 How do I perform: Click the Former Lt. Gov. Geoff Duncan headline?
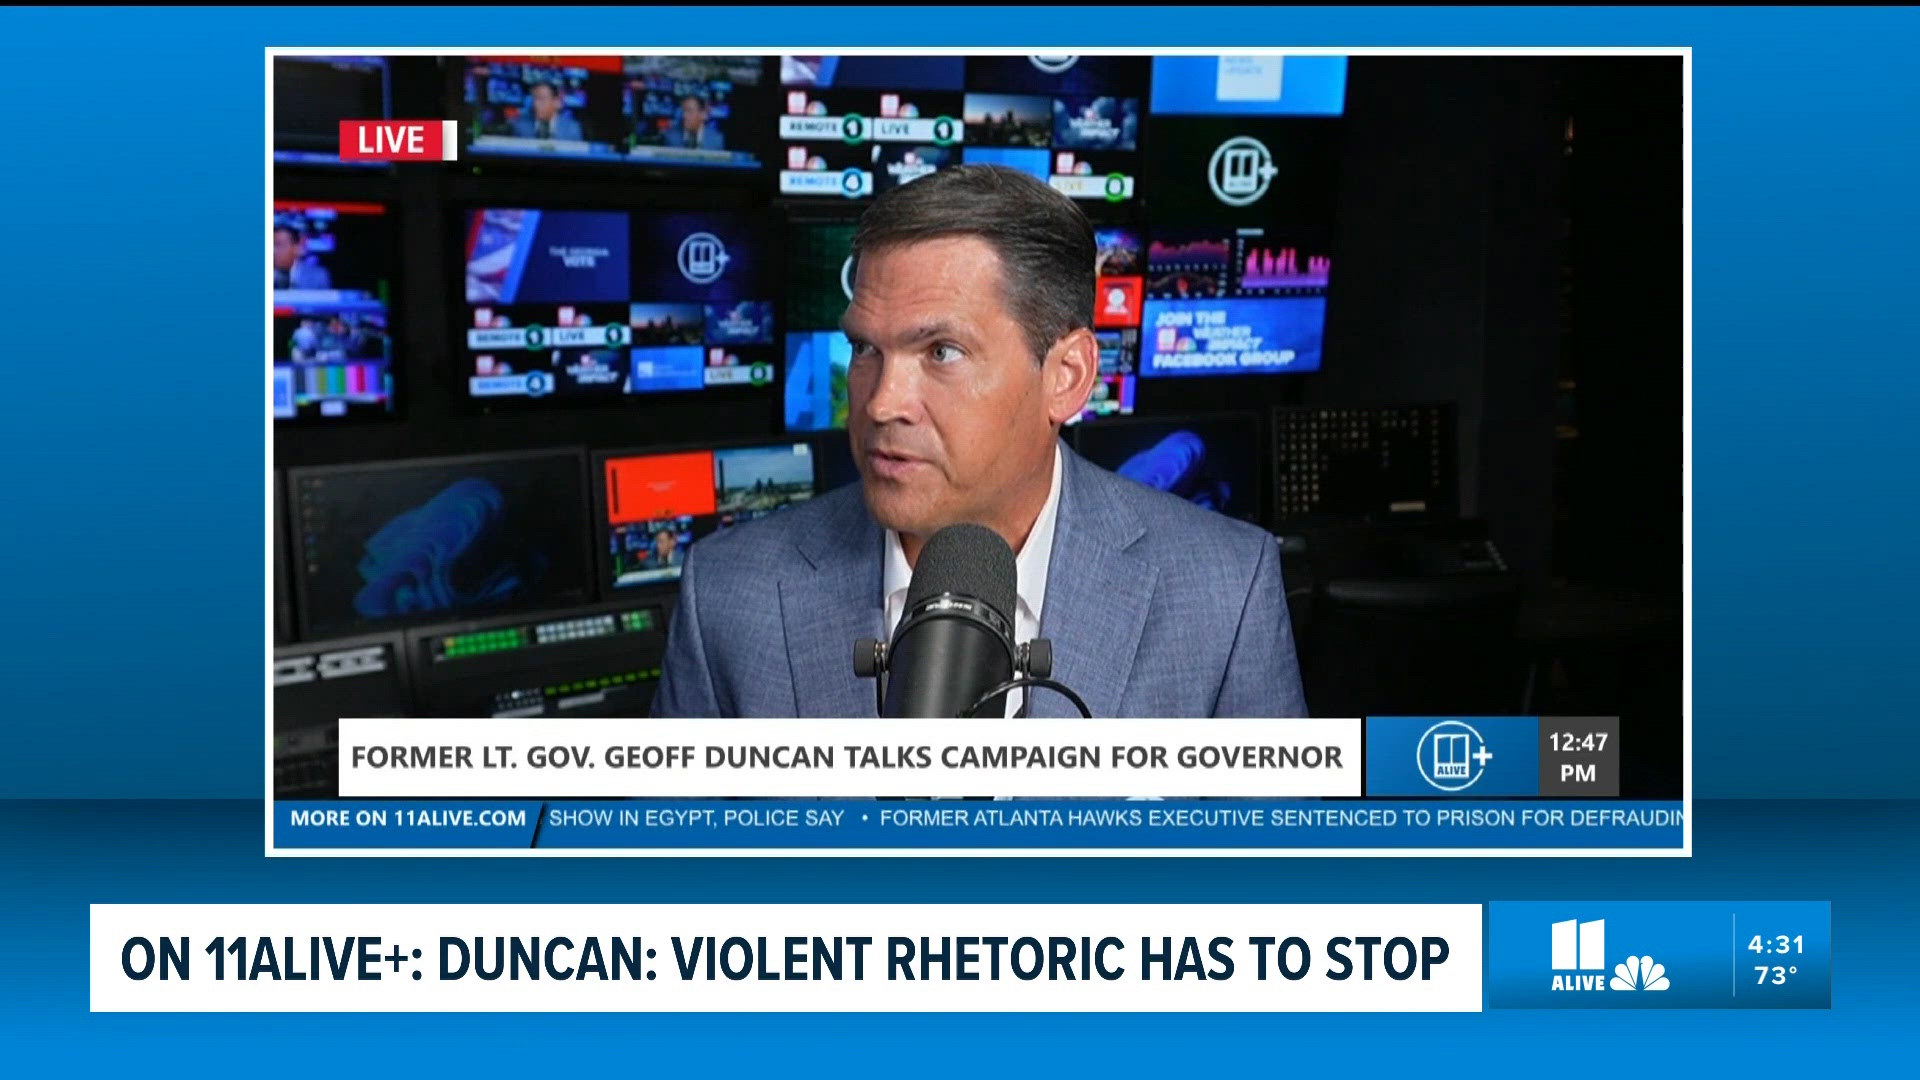click(x=847, y=757)
